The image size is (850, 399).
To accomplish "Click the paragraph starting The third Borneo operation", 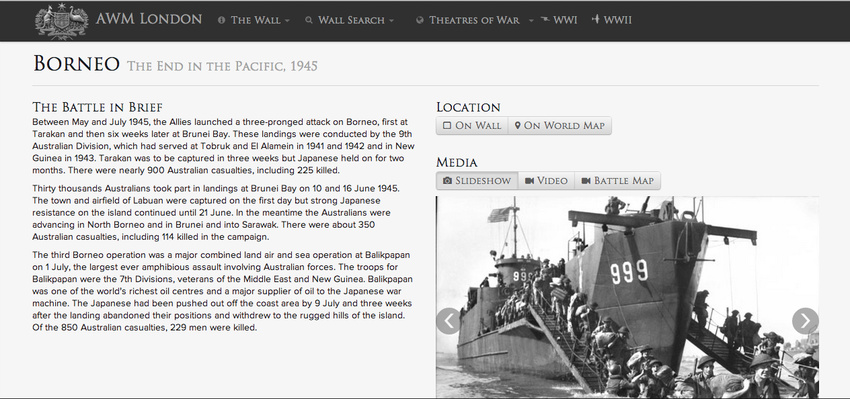I will 222,291.
